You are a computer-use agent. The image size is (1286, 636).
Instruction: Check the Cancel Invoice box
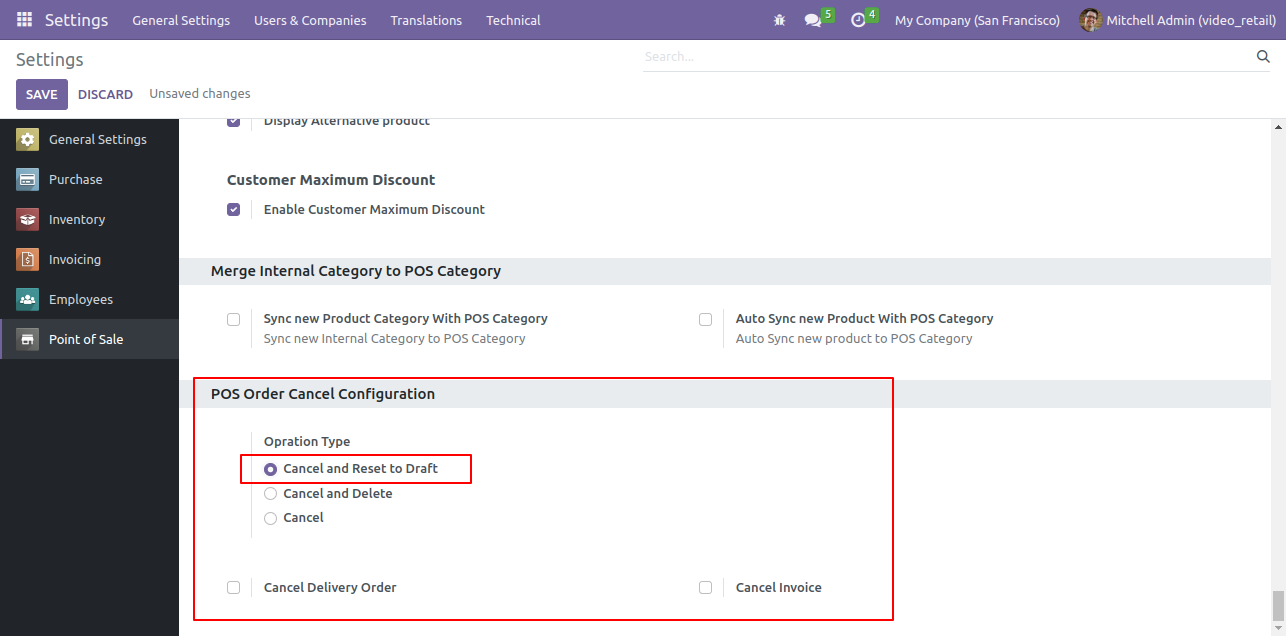click(706, 588)
